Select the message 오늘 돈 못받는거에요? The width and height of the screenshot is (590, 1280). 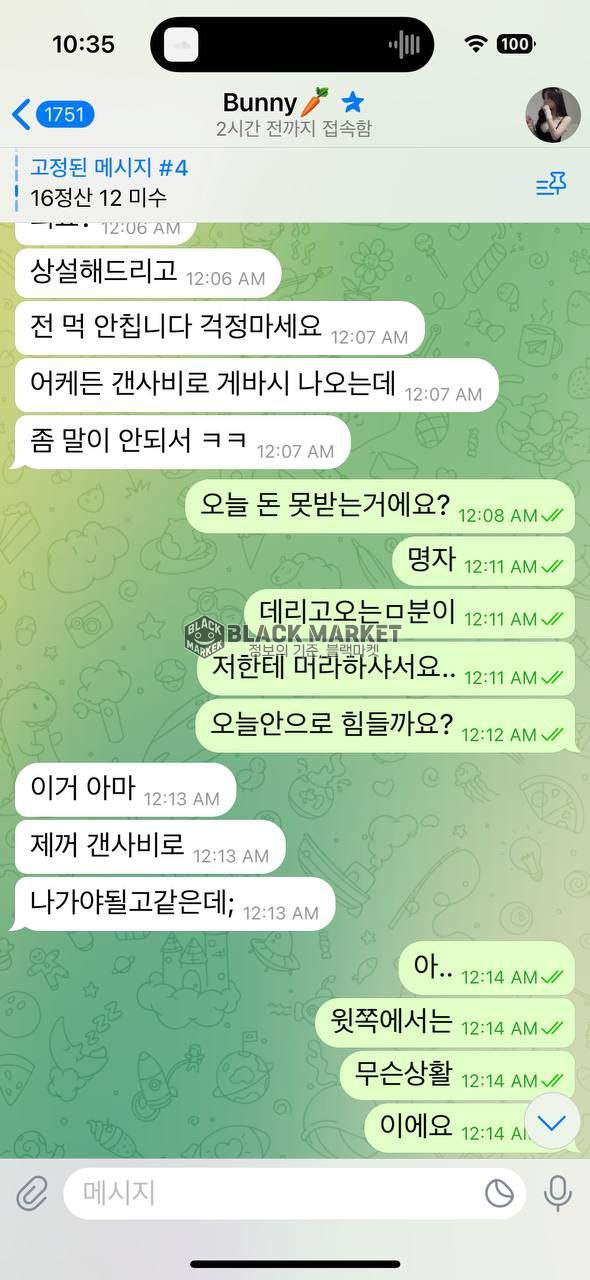click(380, 506)
